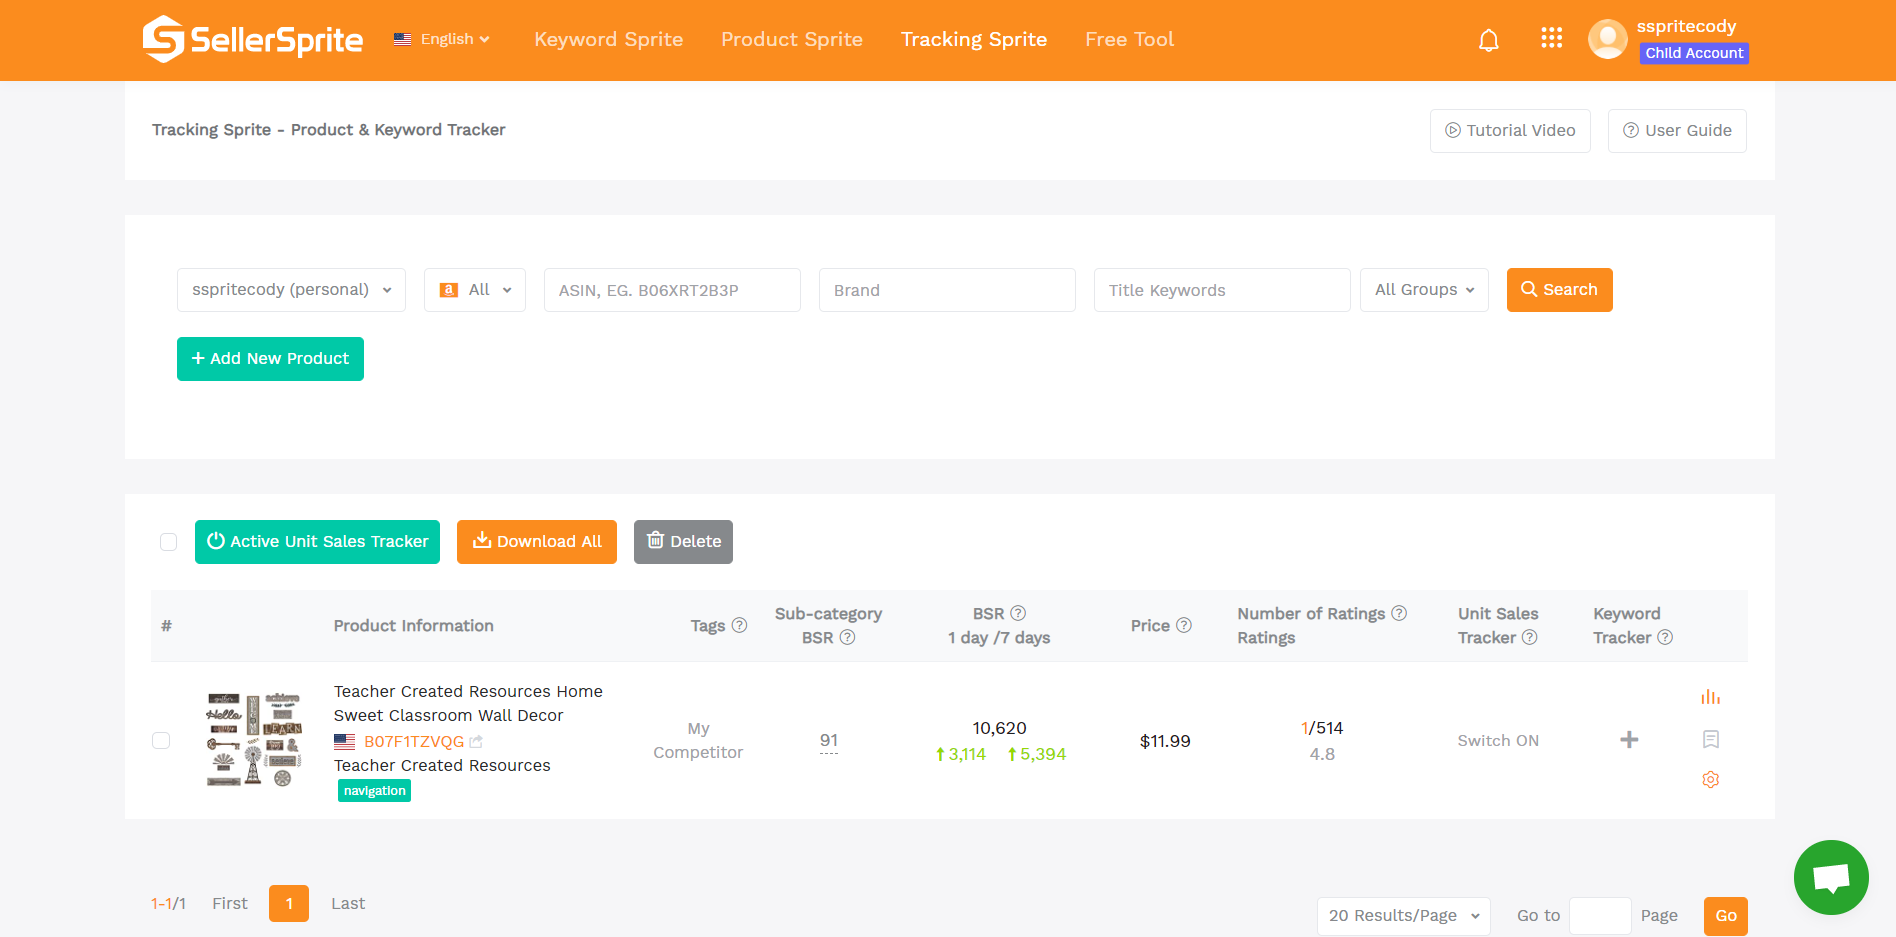Open the Free Tool menu

(1129, 39)
